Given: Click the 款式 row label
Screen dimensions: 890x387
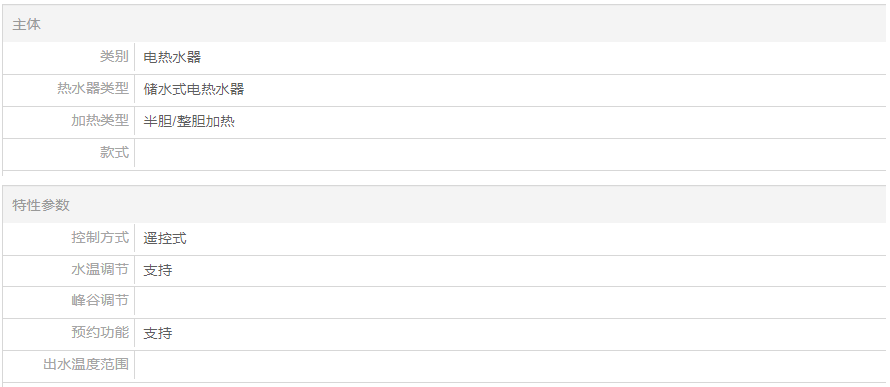Looking at the screenshot, I should click(x=114, y=153).
